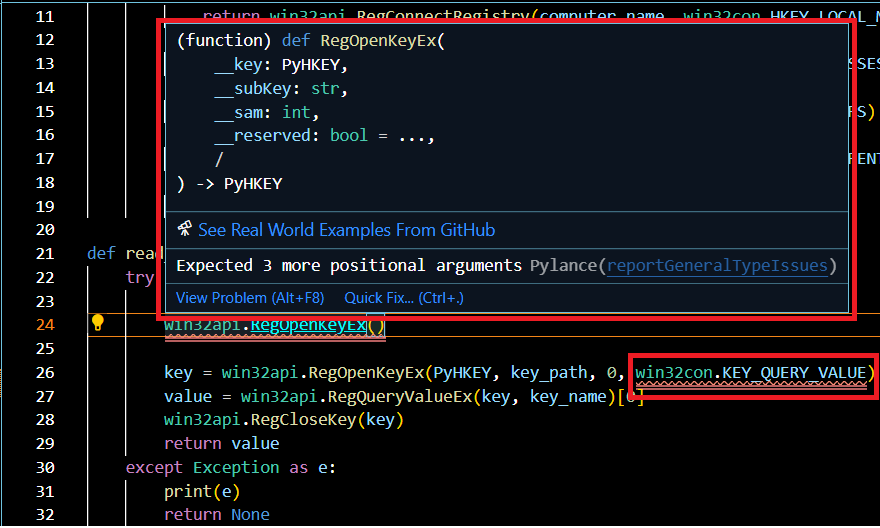880x528 pixels.
Task: Click Quick Fix... (Ctrl+.) link
Action: [x=404, y=298]
